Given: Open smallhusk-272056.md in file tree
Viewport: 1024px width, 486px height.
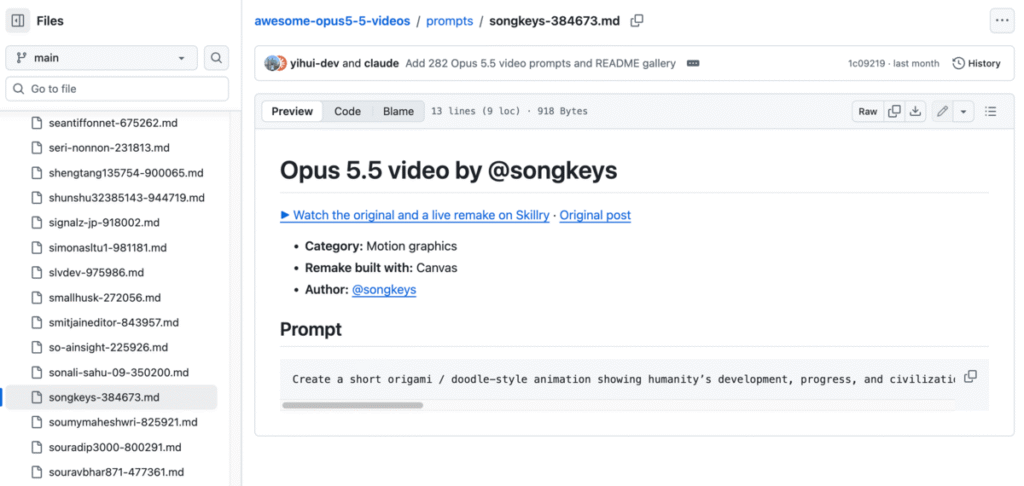Looking at the screenshot, I should point(104,297).
